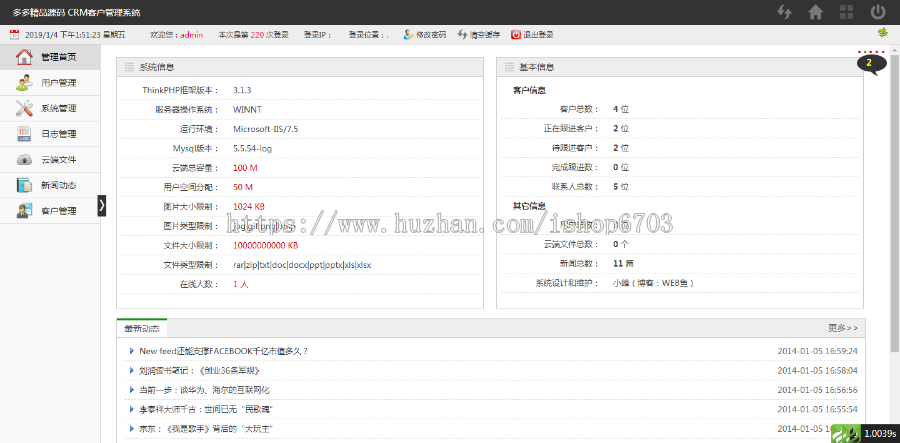Click 小峰（博客：WEB鱼）maintainer text
The image size is (900, 443).
click(654, 283)
